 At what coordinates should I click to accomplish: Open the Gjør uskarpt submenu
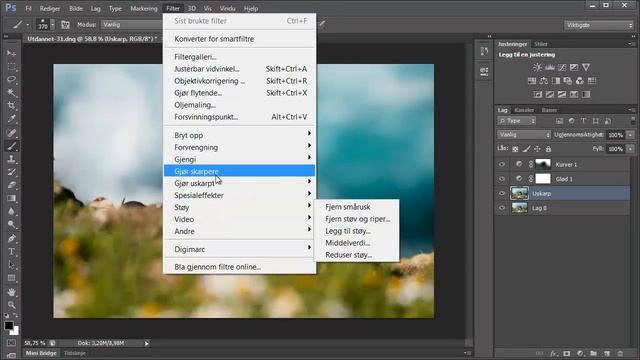[239, 183]
